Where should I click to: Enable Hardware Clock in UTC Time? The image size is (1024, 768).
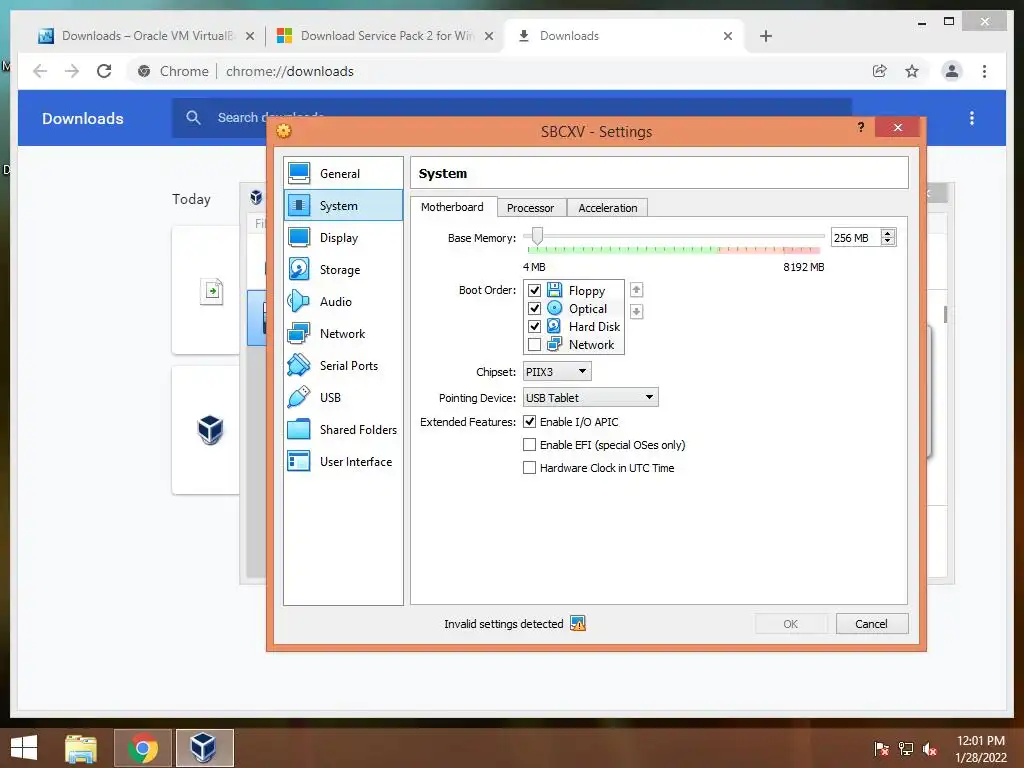coord(530,468)
